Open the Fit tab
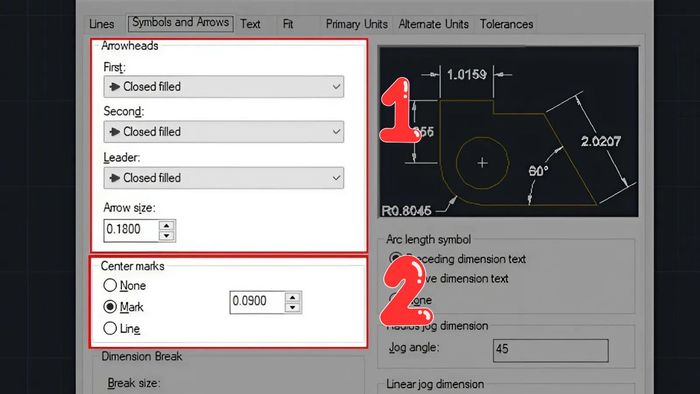This screenshot has width=700, height=394. click(288, 24)
